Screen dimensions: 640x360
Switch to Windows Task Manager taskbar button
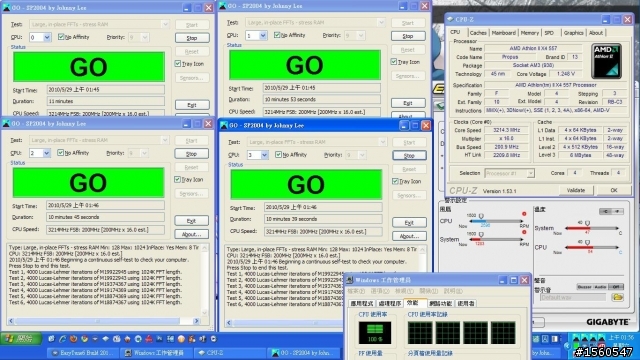tap(155, 353)
